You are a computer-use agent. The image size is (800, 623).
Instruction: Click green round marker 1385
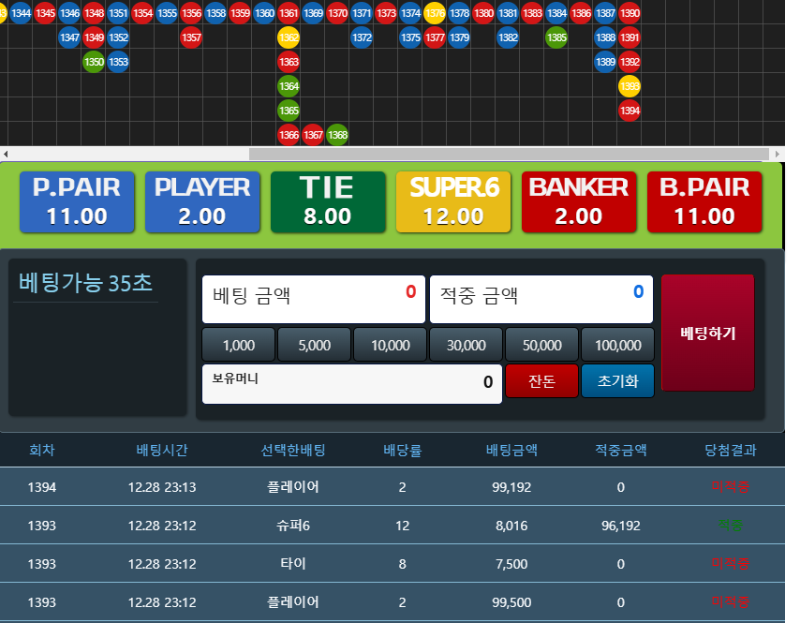(x=557, y=37)
